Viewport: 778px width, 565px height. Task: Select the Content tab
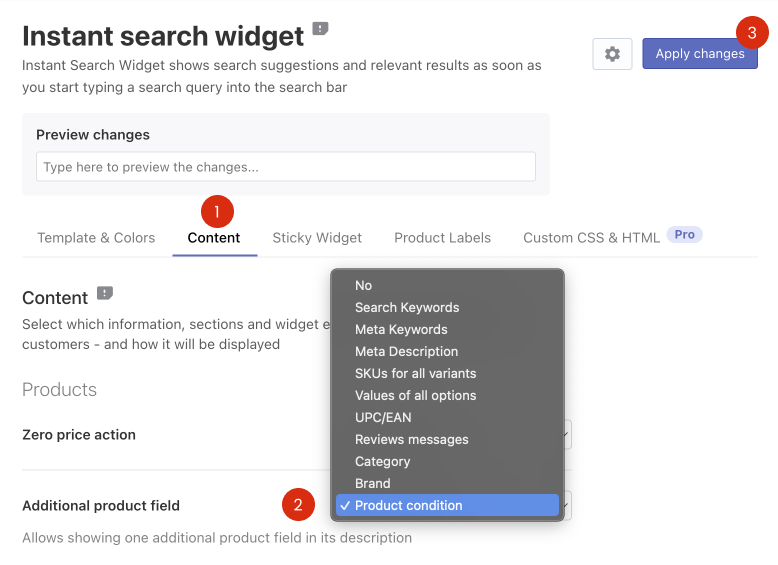click(x=214, y=238)
